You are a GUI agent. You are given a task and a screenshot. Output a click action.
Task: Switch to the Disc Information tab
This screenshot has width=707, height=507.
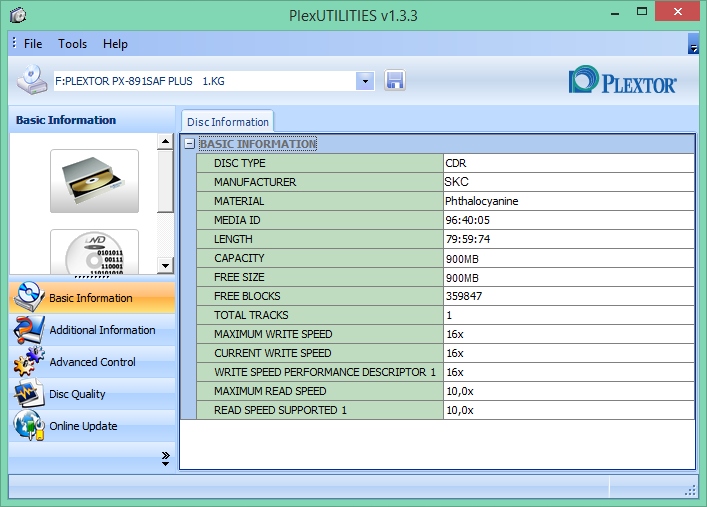228,122
